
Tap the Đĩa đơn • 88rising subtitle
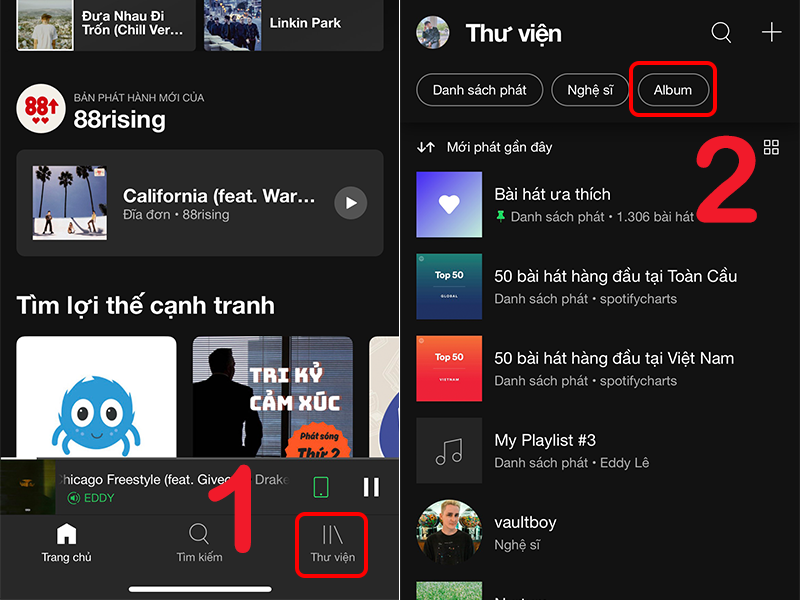[x=176, y=215]
